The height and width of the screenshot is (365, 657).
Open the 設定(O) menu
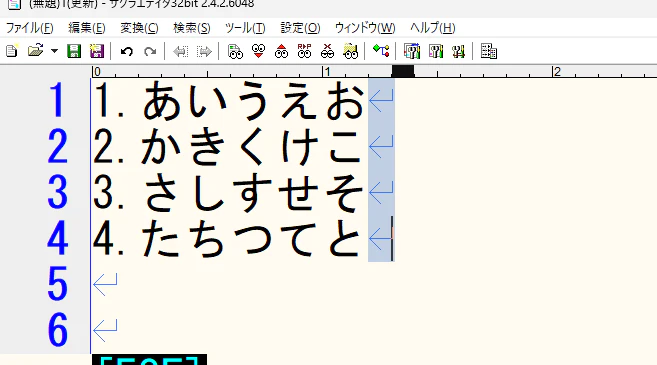pos(300,28)
